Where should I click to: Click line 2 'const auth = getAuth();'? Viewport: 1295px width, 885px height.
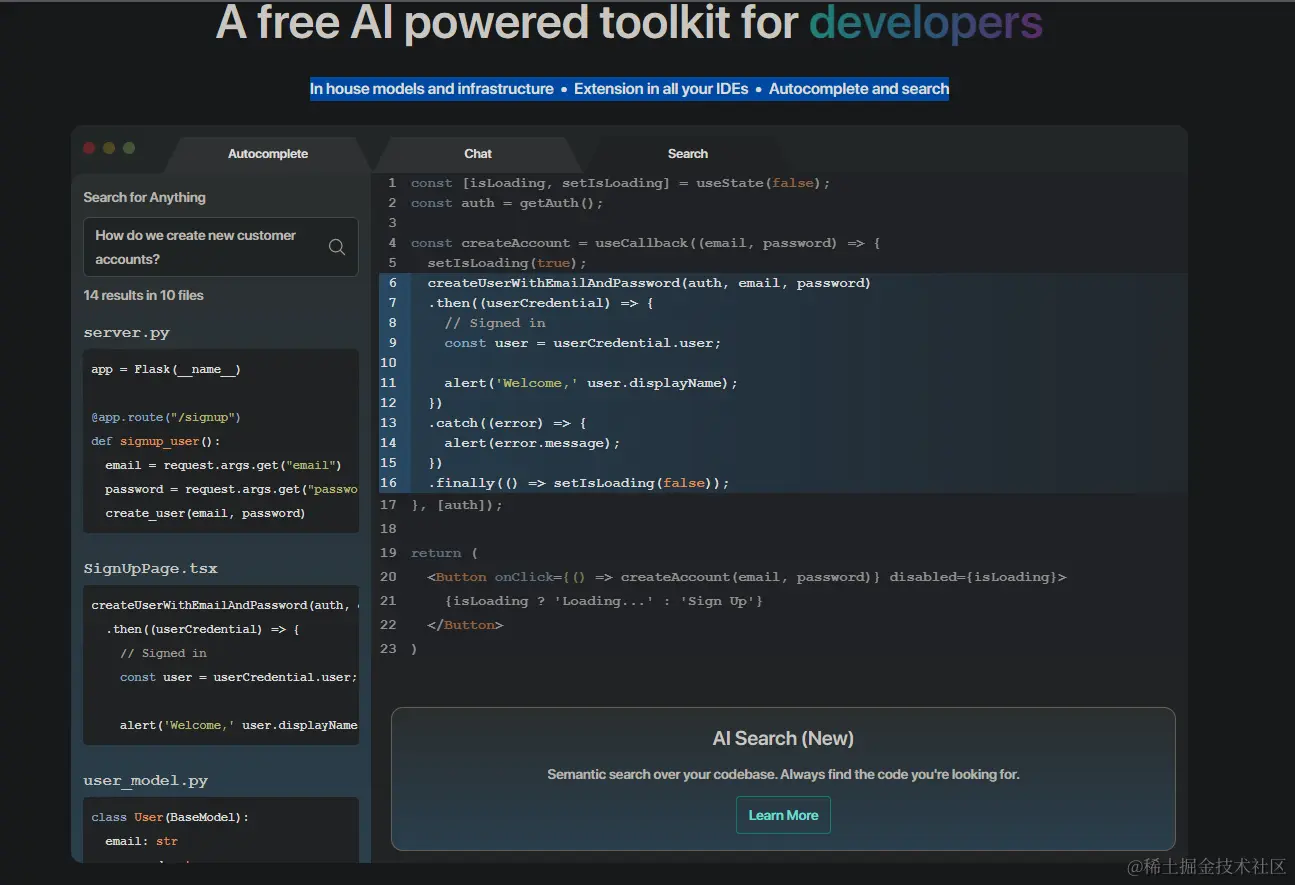click(x=508, y=203)
